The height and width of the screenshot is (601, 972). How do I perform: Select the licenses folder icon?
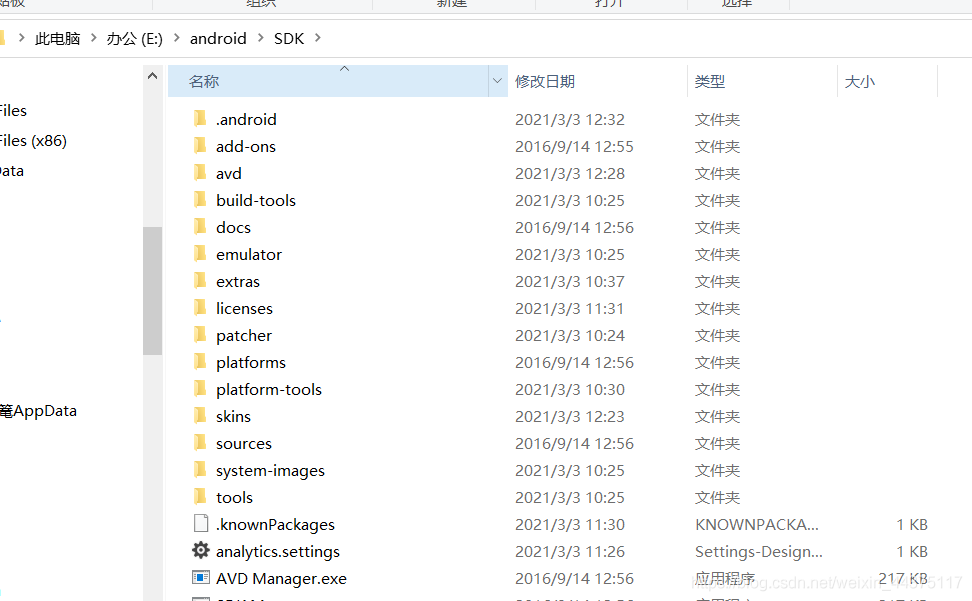pos(200,307)
